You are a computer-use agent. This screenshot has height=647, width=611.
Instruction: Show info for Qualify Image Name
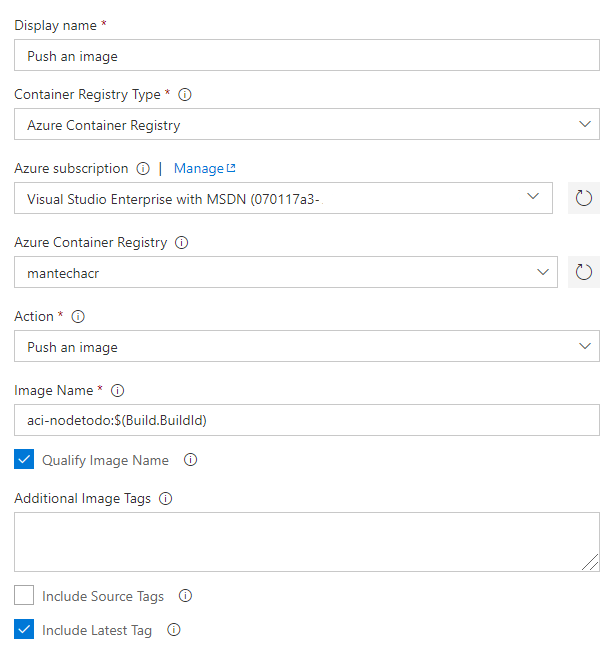tap(190, 460)
